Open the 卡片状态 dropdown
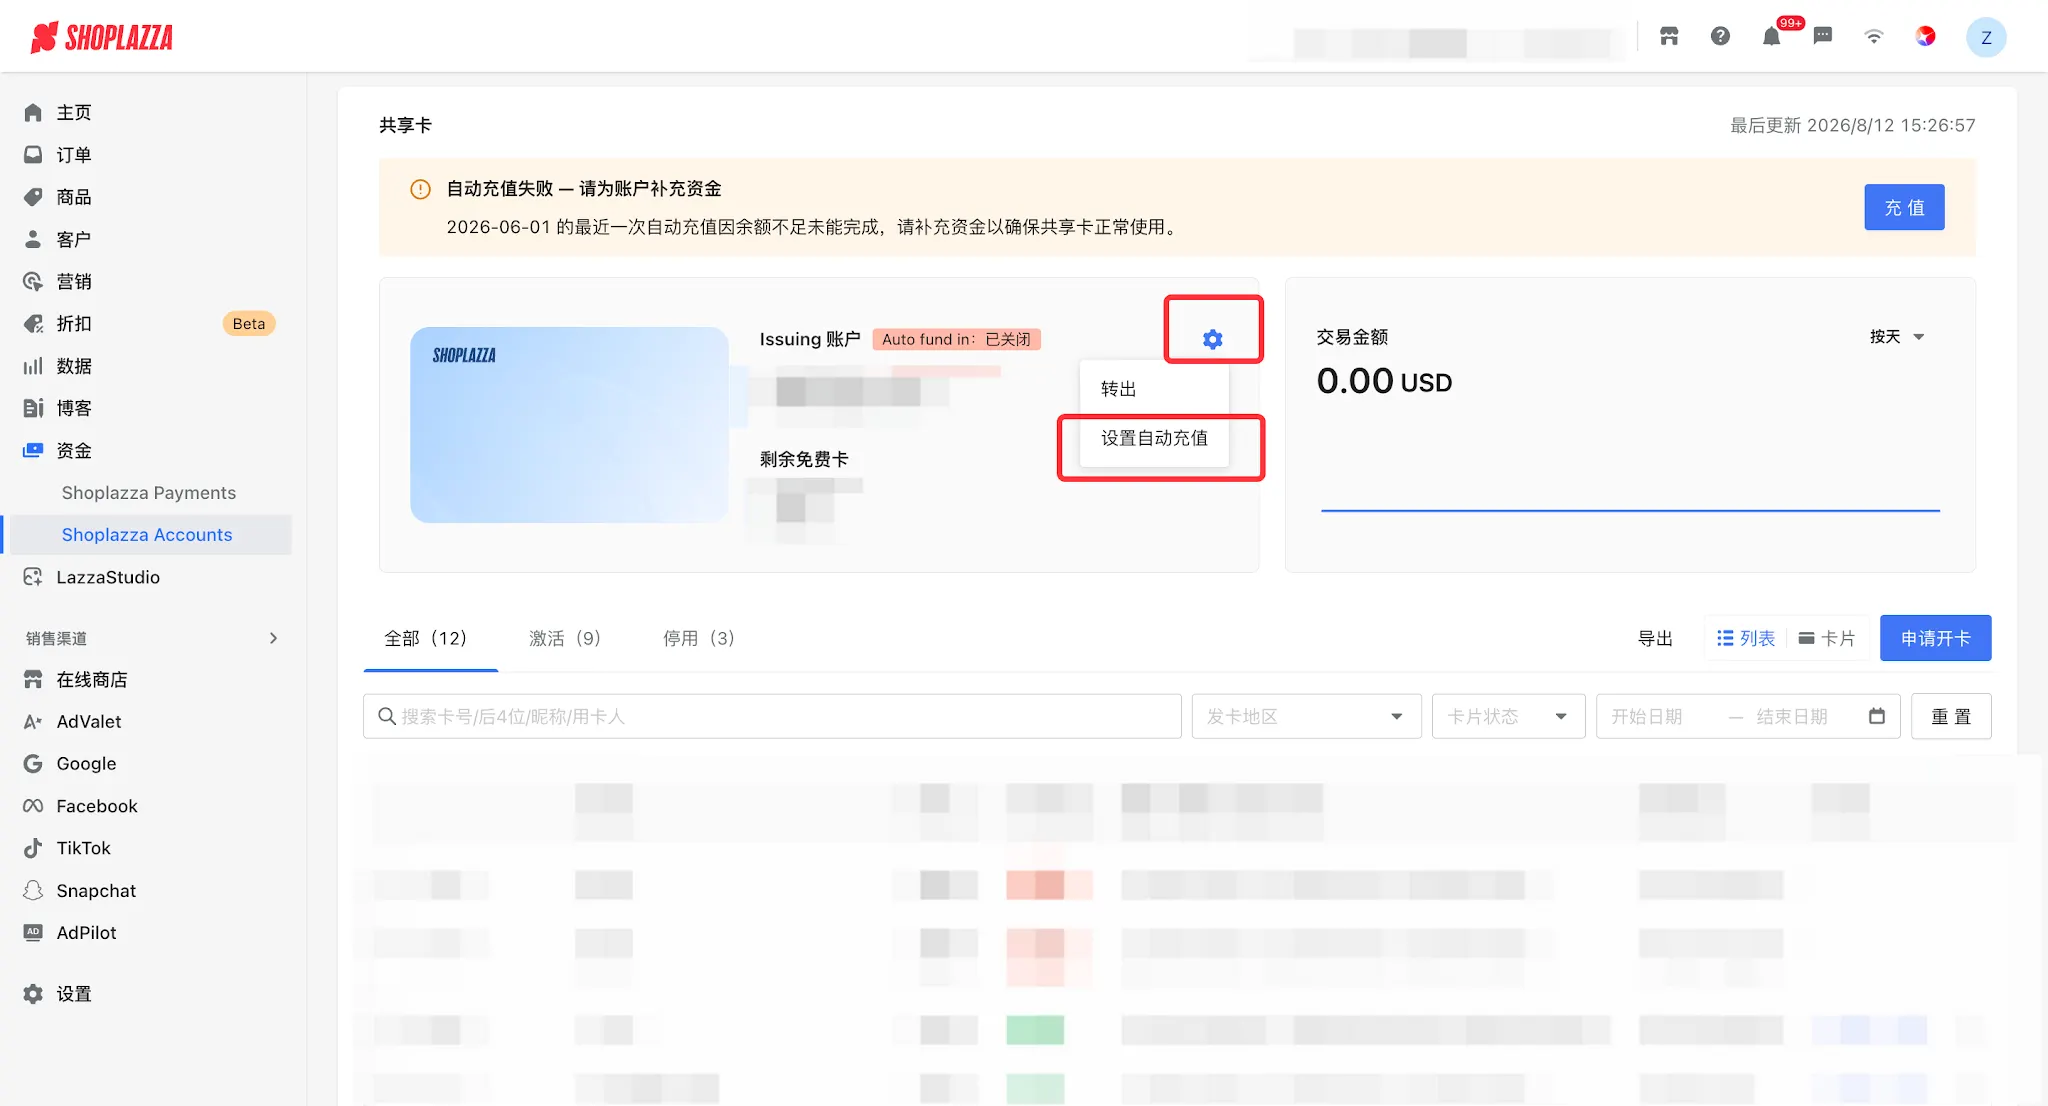This screenshot has width=2048, height=1106. click(1508, 716)
